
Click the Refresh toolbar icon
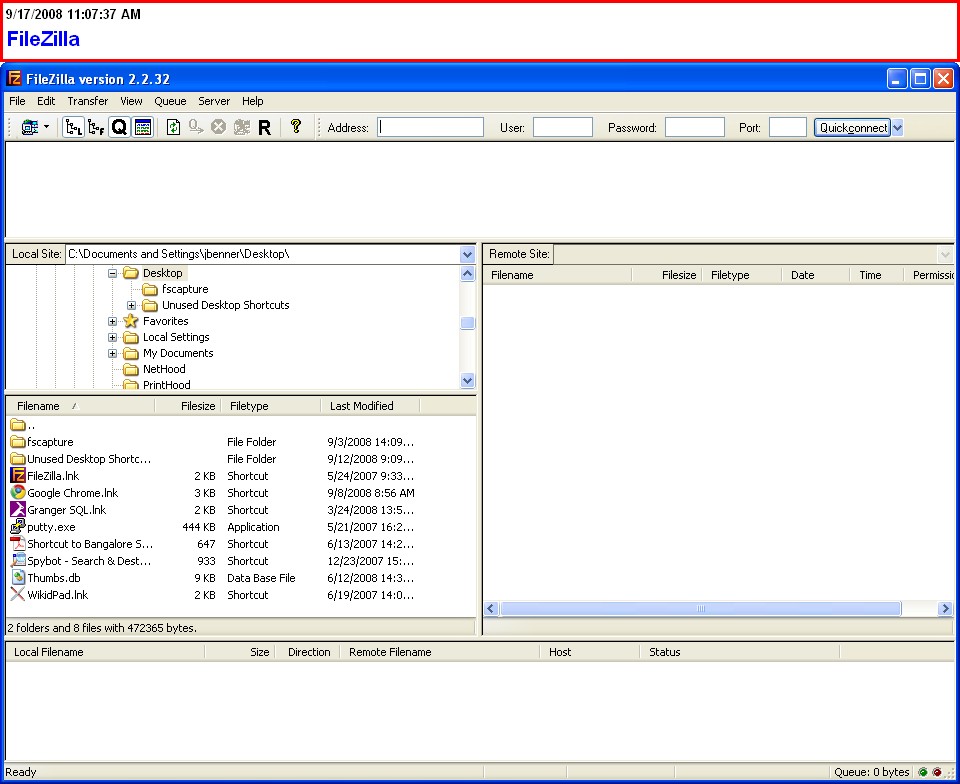(x=173, y=127)
